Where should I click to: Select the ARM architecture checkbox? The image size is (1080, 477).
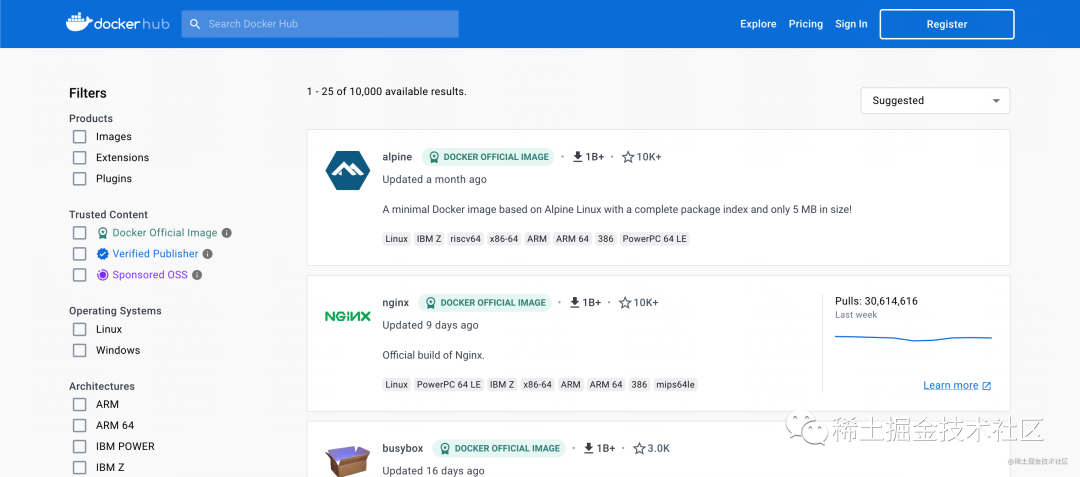[80, 405]
